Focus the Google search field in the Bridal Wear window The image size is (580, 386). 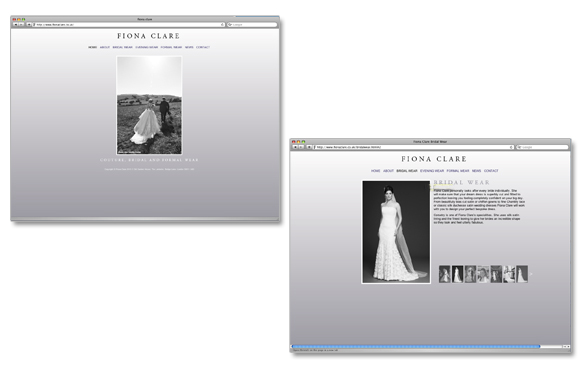pyautogui.click(x=542, y=147)
